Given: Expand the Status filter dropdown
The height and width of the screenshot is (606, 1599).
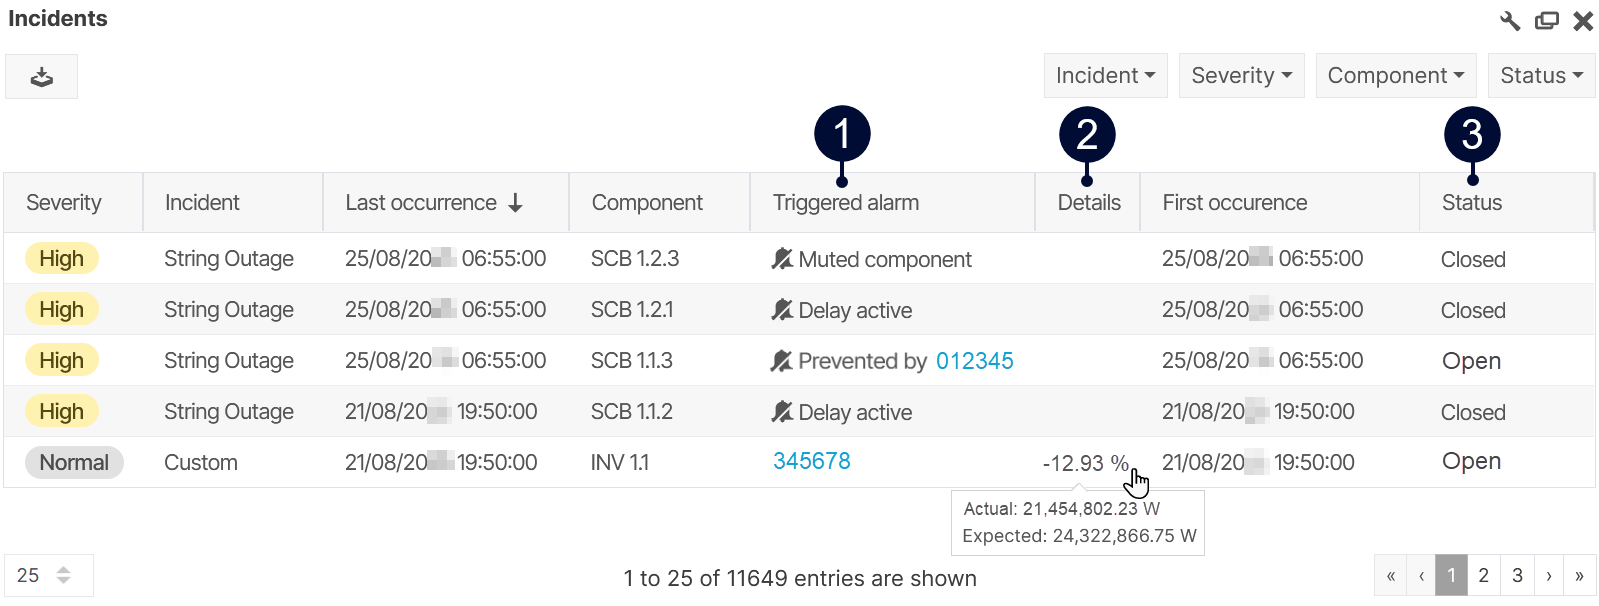Looking at the screenshot, I should tap(1541, 76).
